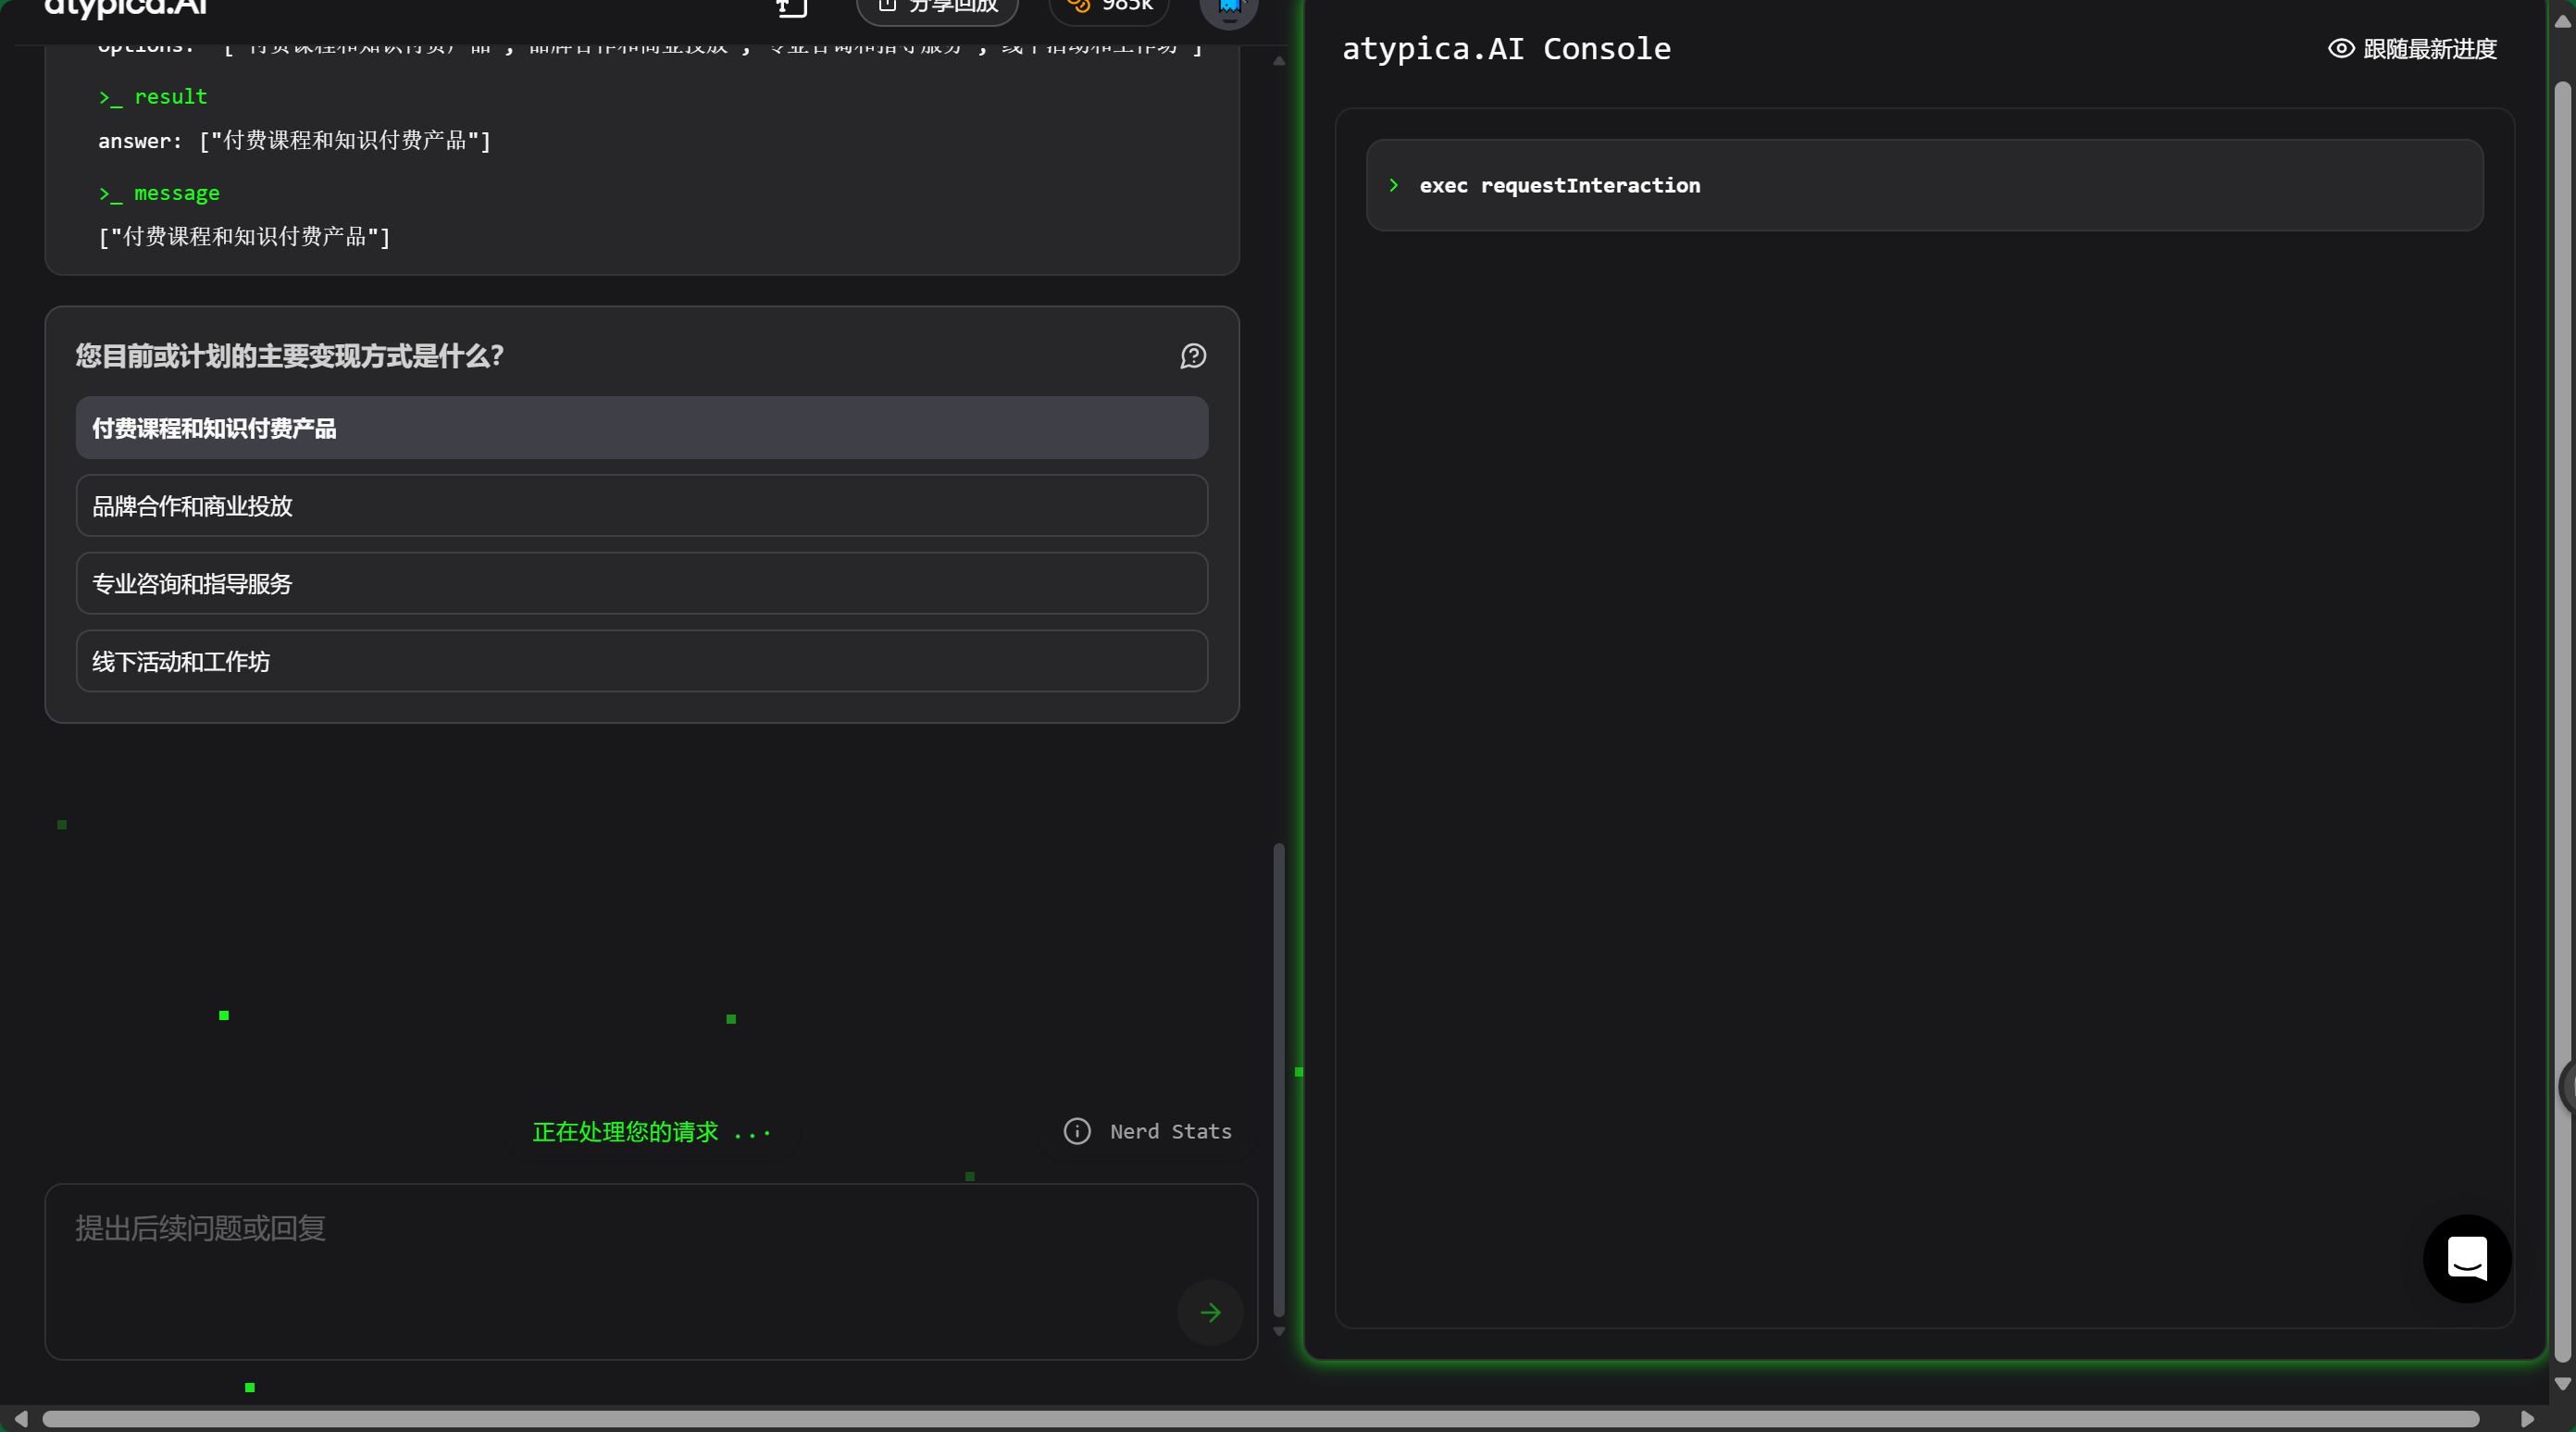Click the upload icon in header
Viewport: 2576px width, 1432px height.
tap(791, 8)
